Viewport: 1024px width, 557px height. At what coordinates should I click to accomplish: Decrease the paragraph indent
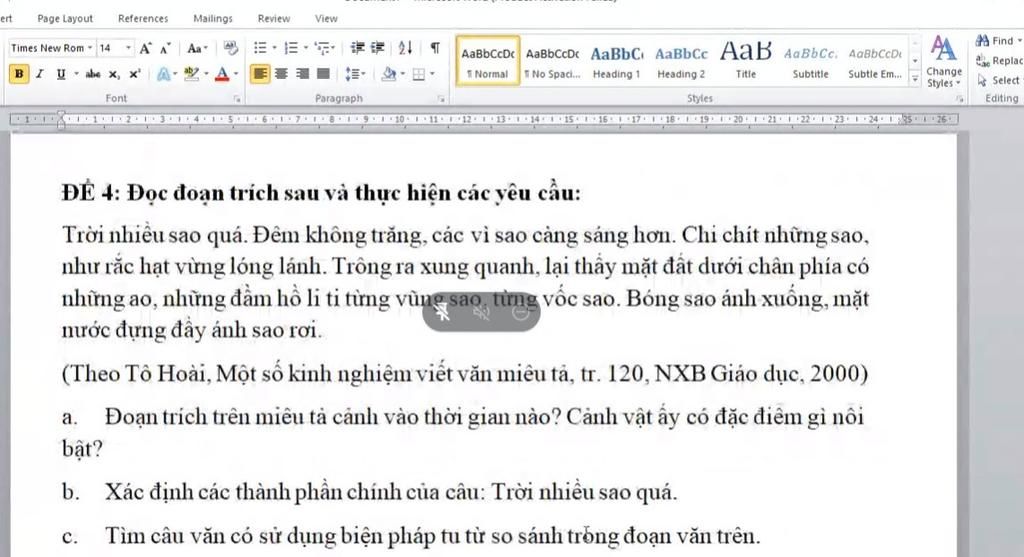(358, 48)
